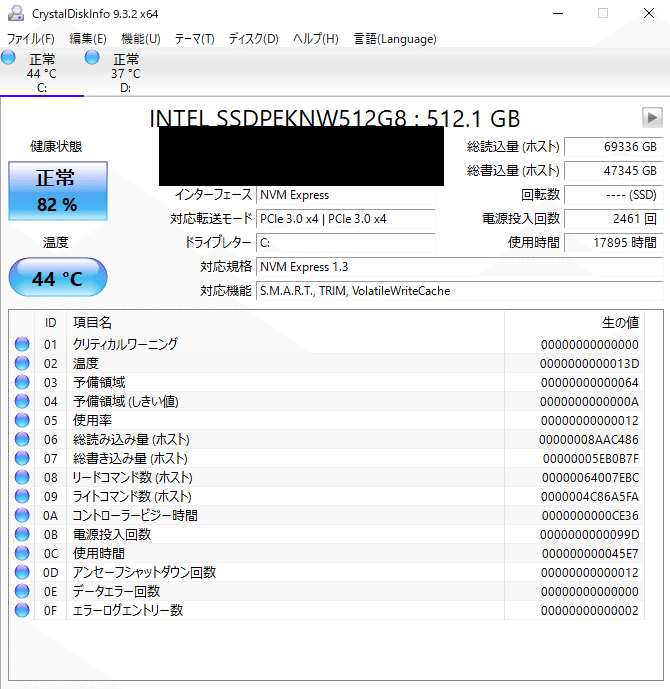Screen dimensions: 670x689
Task: Click status orb for データエラー回数 row
Action: pos(22,591)
